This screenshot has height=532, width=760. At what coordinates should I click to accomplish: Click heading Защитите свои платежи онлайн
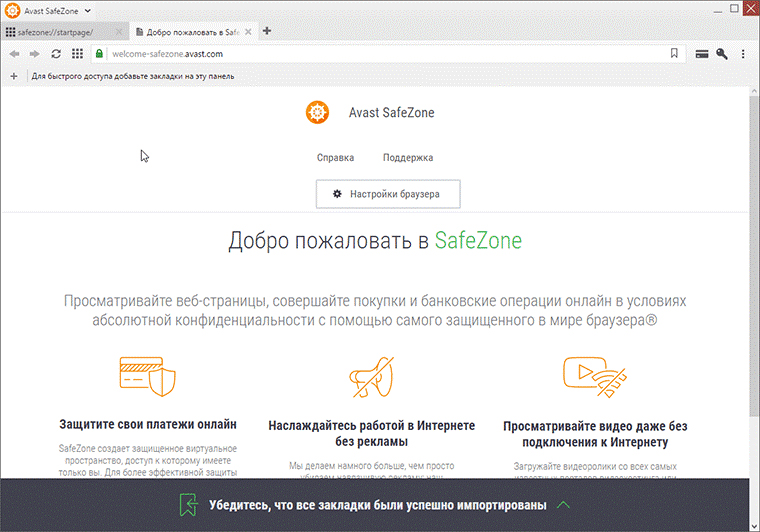pyautogui.click(x=148, y=424)
